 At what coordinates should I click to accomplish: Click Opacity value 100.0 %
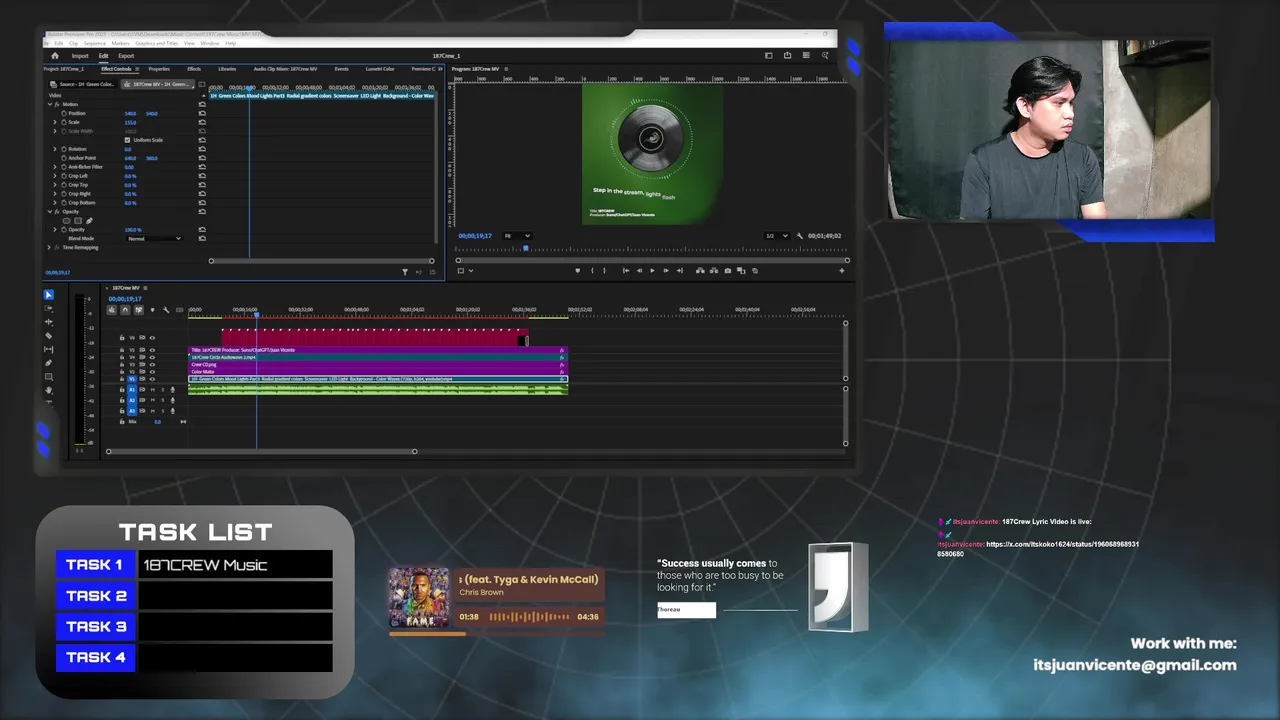tap(133, 230)
